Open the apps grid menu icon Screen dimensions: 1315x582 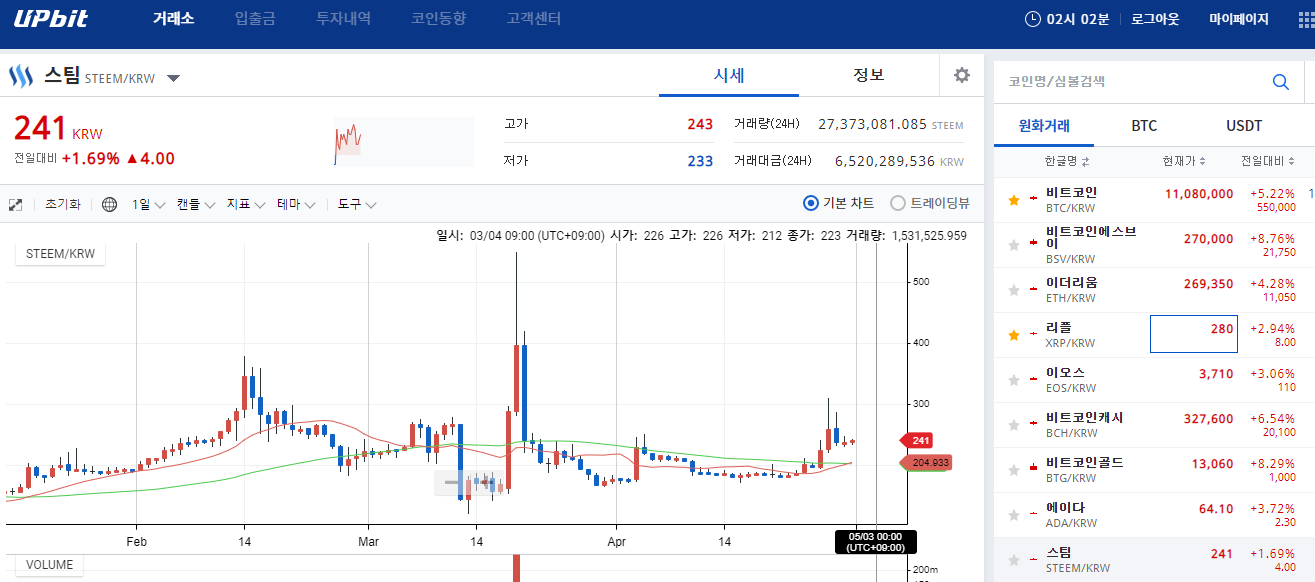click(1306, 20)
